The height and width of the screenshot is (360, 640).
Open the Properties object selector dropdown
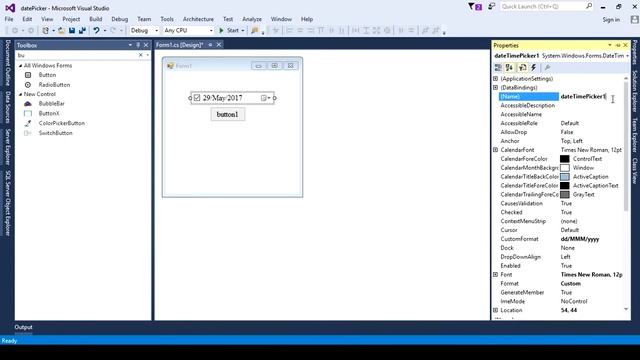tap(627, 56)
